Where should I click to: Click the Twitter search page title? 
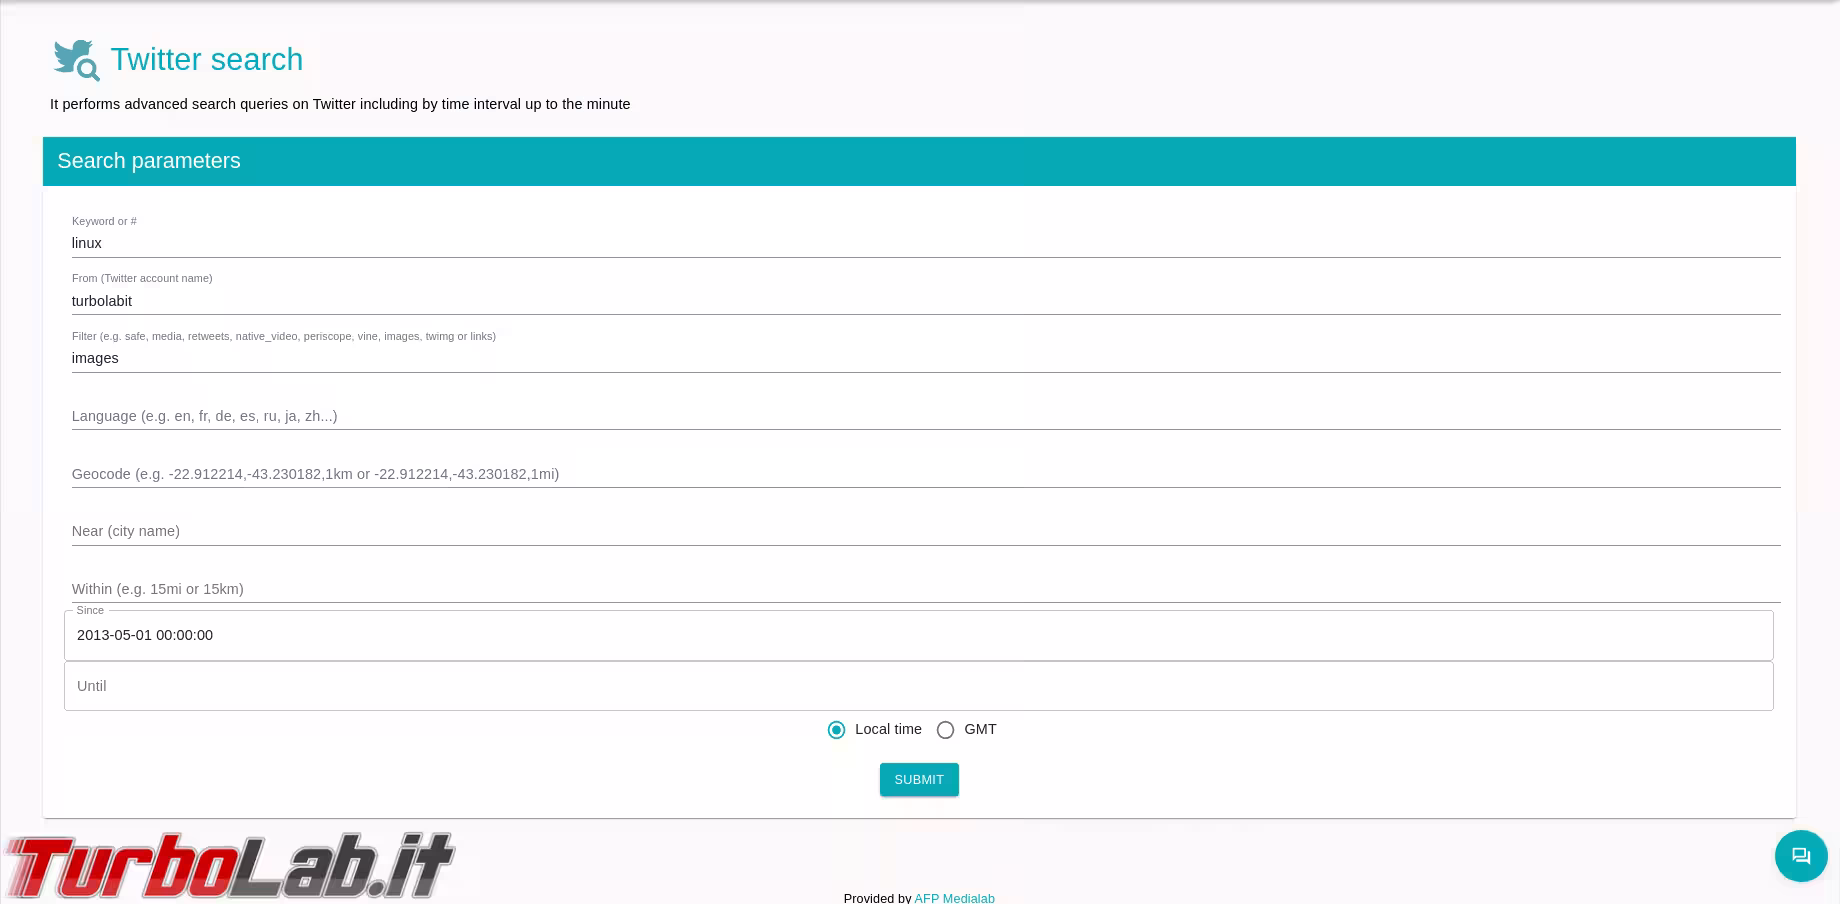pos(206,60)
